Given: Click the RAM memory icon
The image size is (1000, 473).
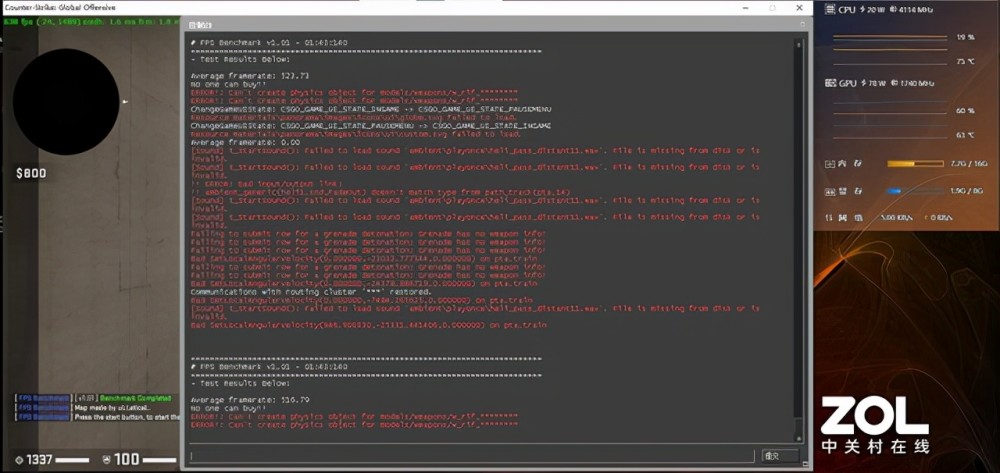Looking at the screenshot, I should tap(830, 164).
